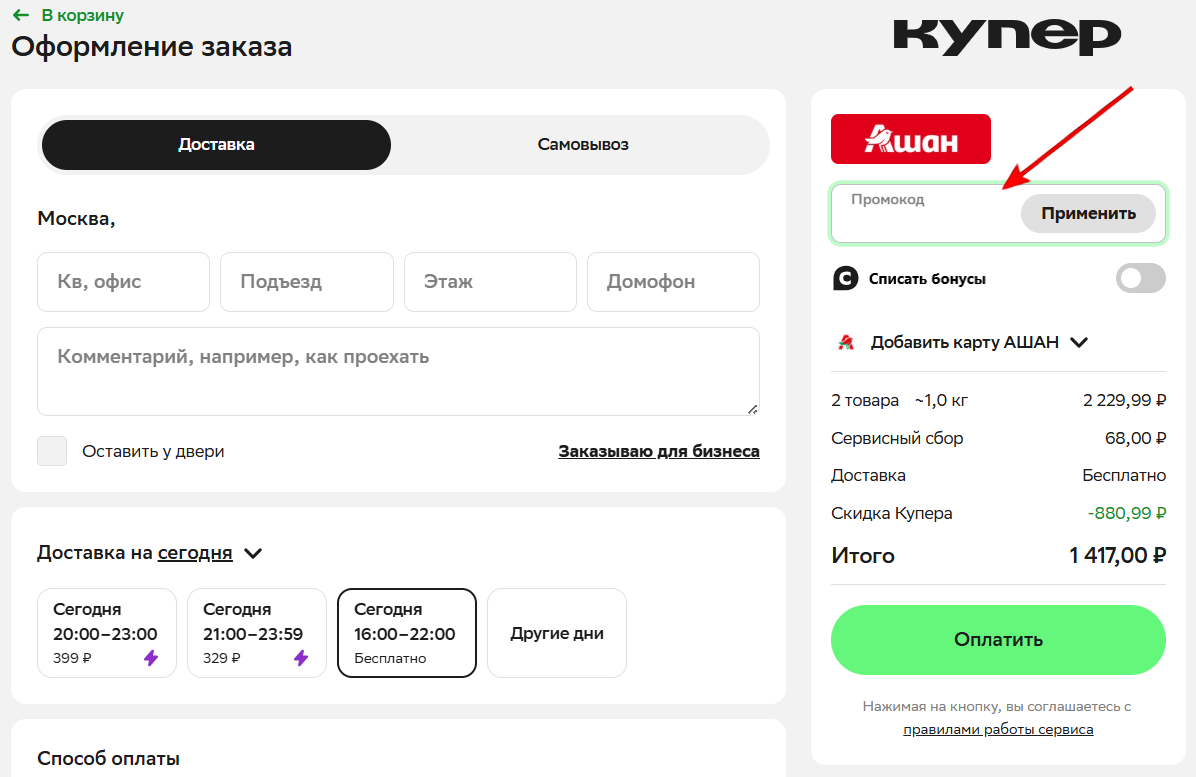
Task: Click the back arrow to cart
Action: coord(21,16)
